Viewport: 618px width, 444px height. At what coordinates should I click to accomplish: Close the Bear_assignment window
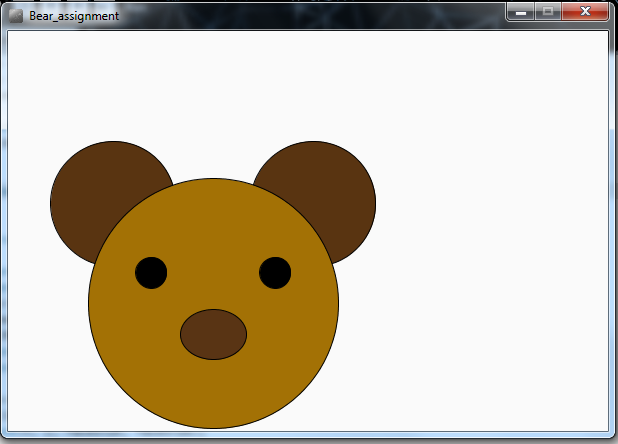pyautogui.click(x=585, y=12)
